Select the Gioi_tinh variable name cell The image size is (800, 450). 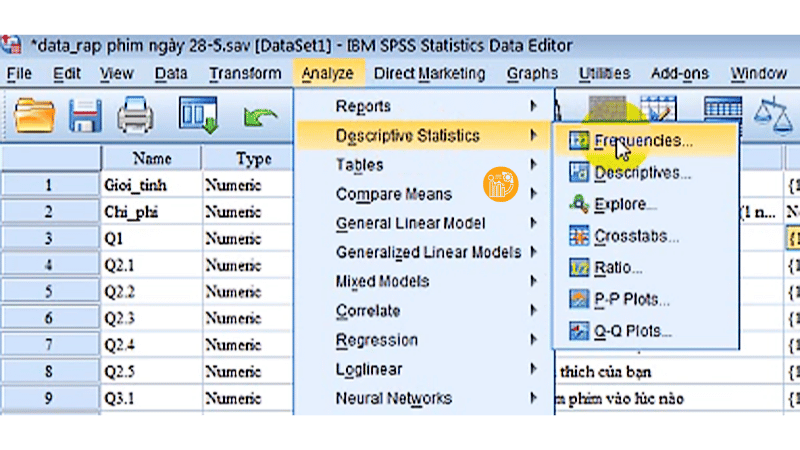pyautogui.click(x=150, y=185)
